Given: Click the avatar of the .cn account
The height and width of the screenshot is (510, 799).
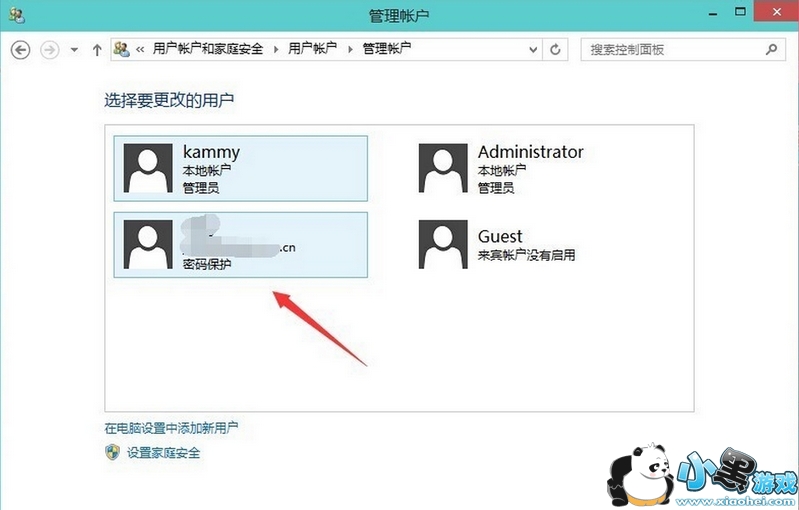Looking at the screenshot, I should pos(148,245).
